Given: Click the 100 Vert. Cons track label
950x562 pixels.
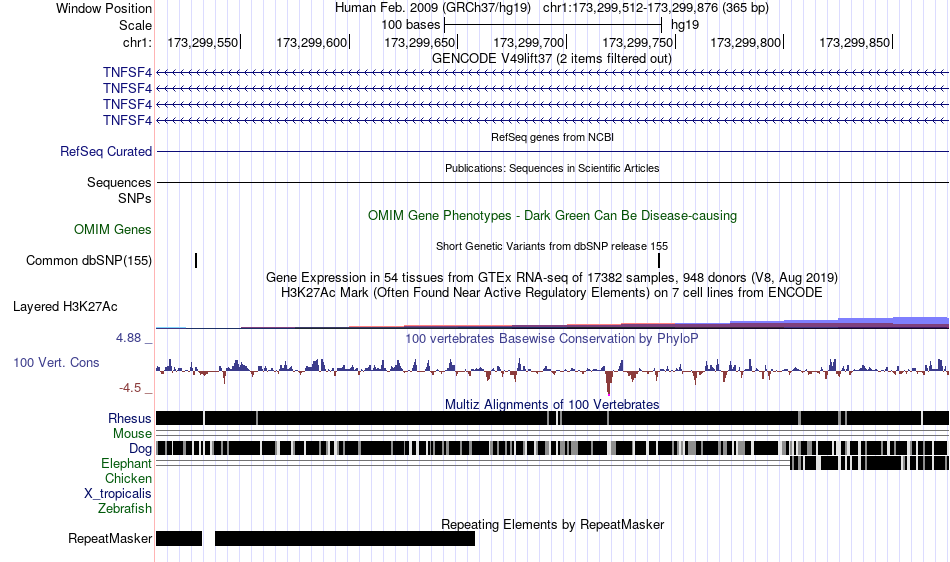Looking at the screenshot, I should [56, 362].
